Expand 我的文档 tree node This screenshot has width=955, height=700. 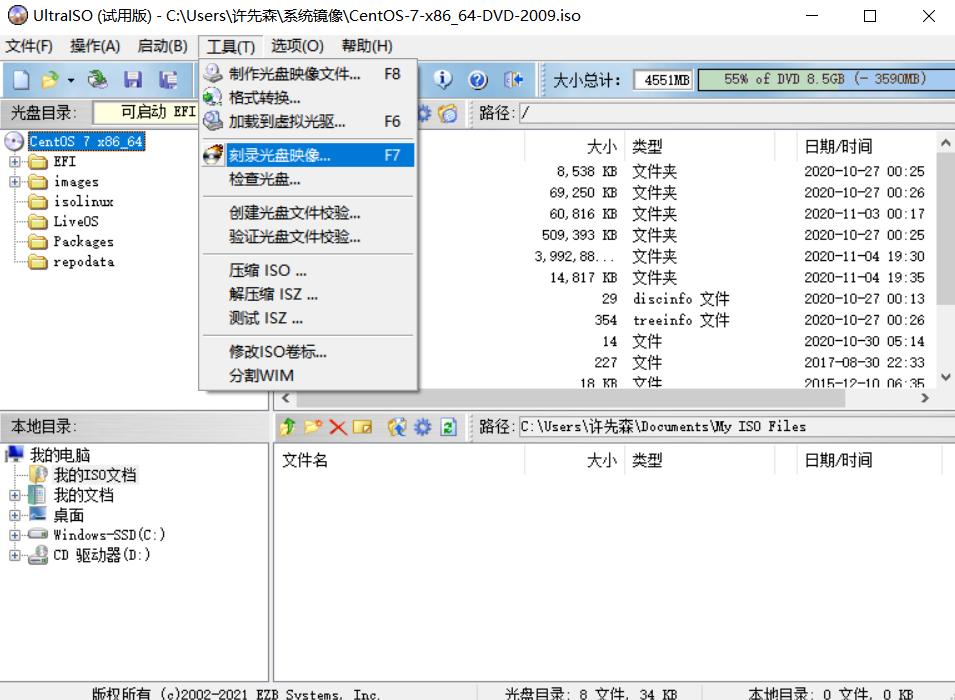pos(15,496)
